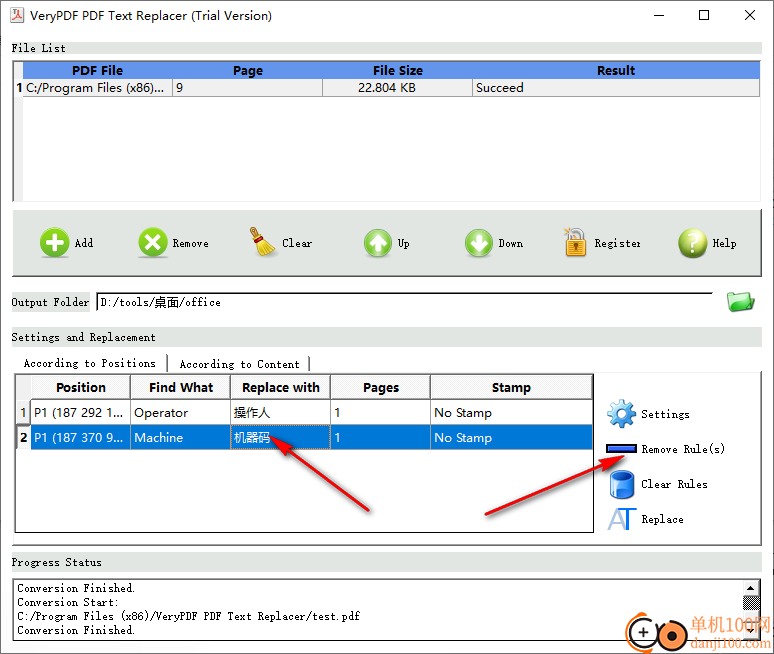Click the Help question mark icon

(693, 243)
